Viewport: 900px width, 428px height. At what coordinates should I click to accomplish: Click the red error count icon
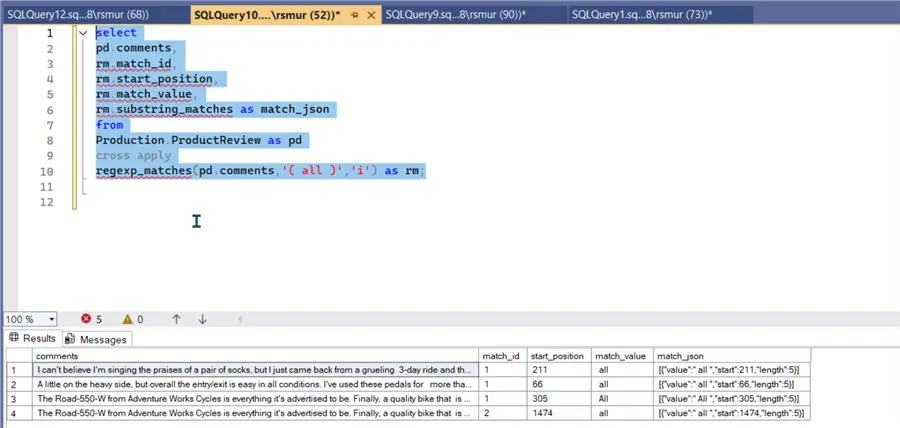point(85,319)
